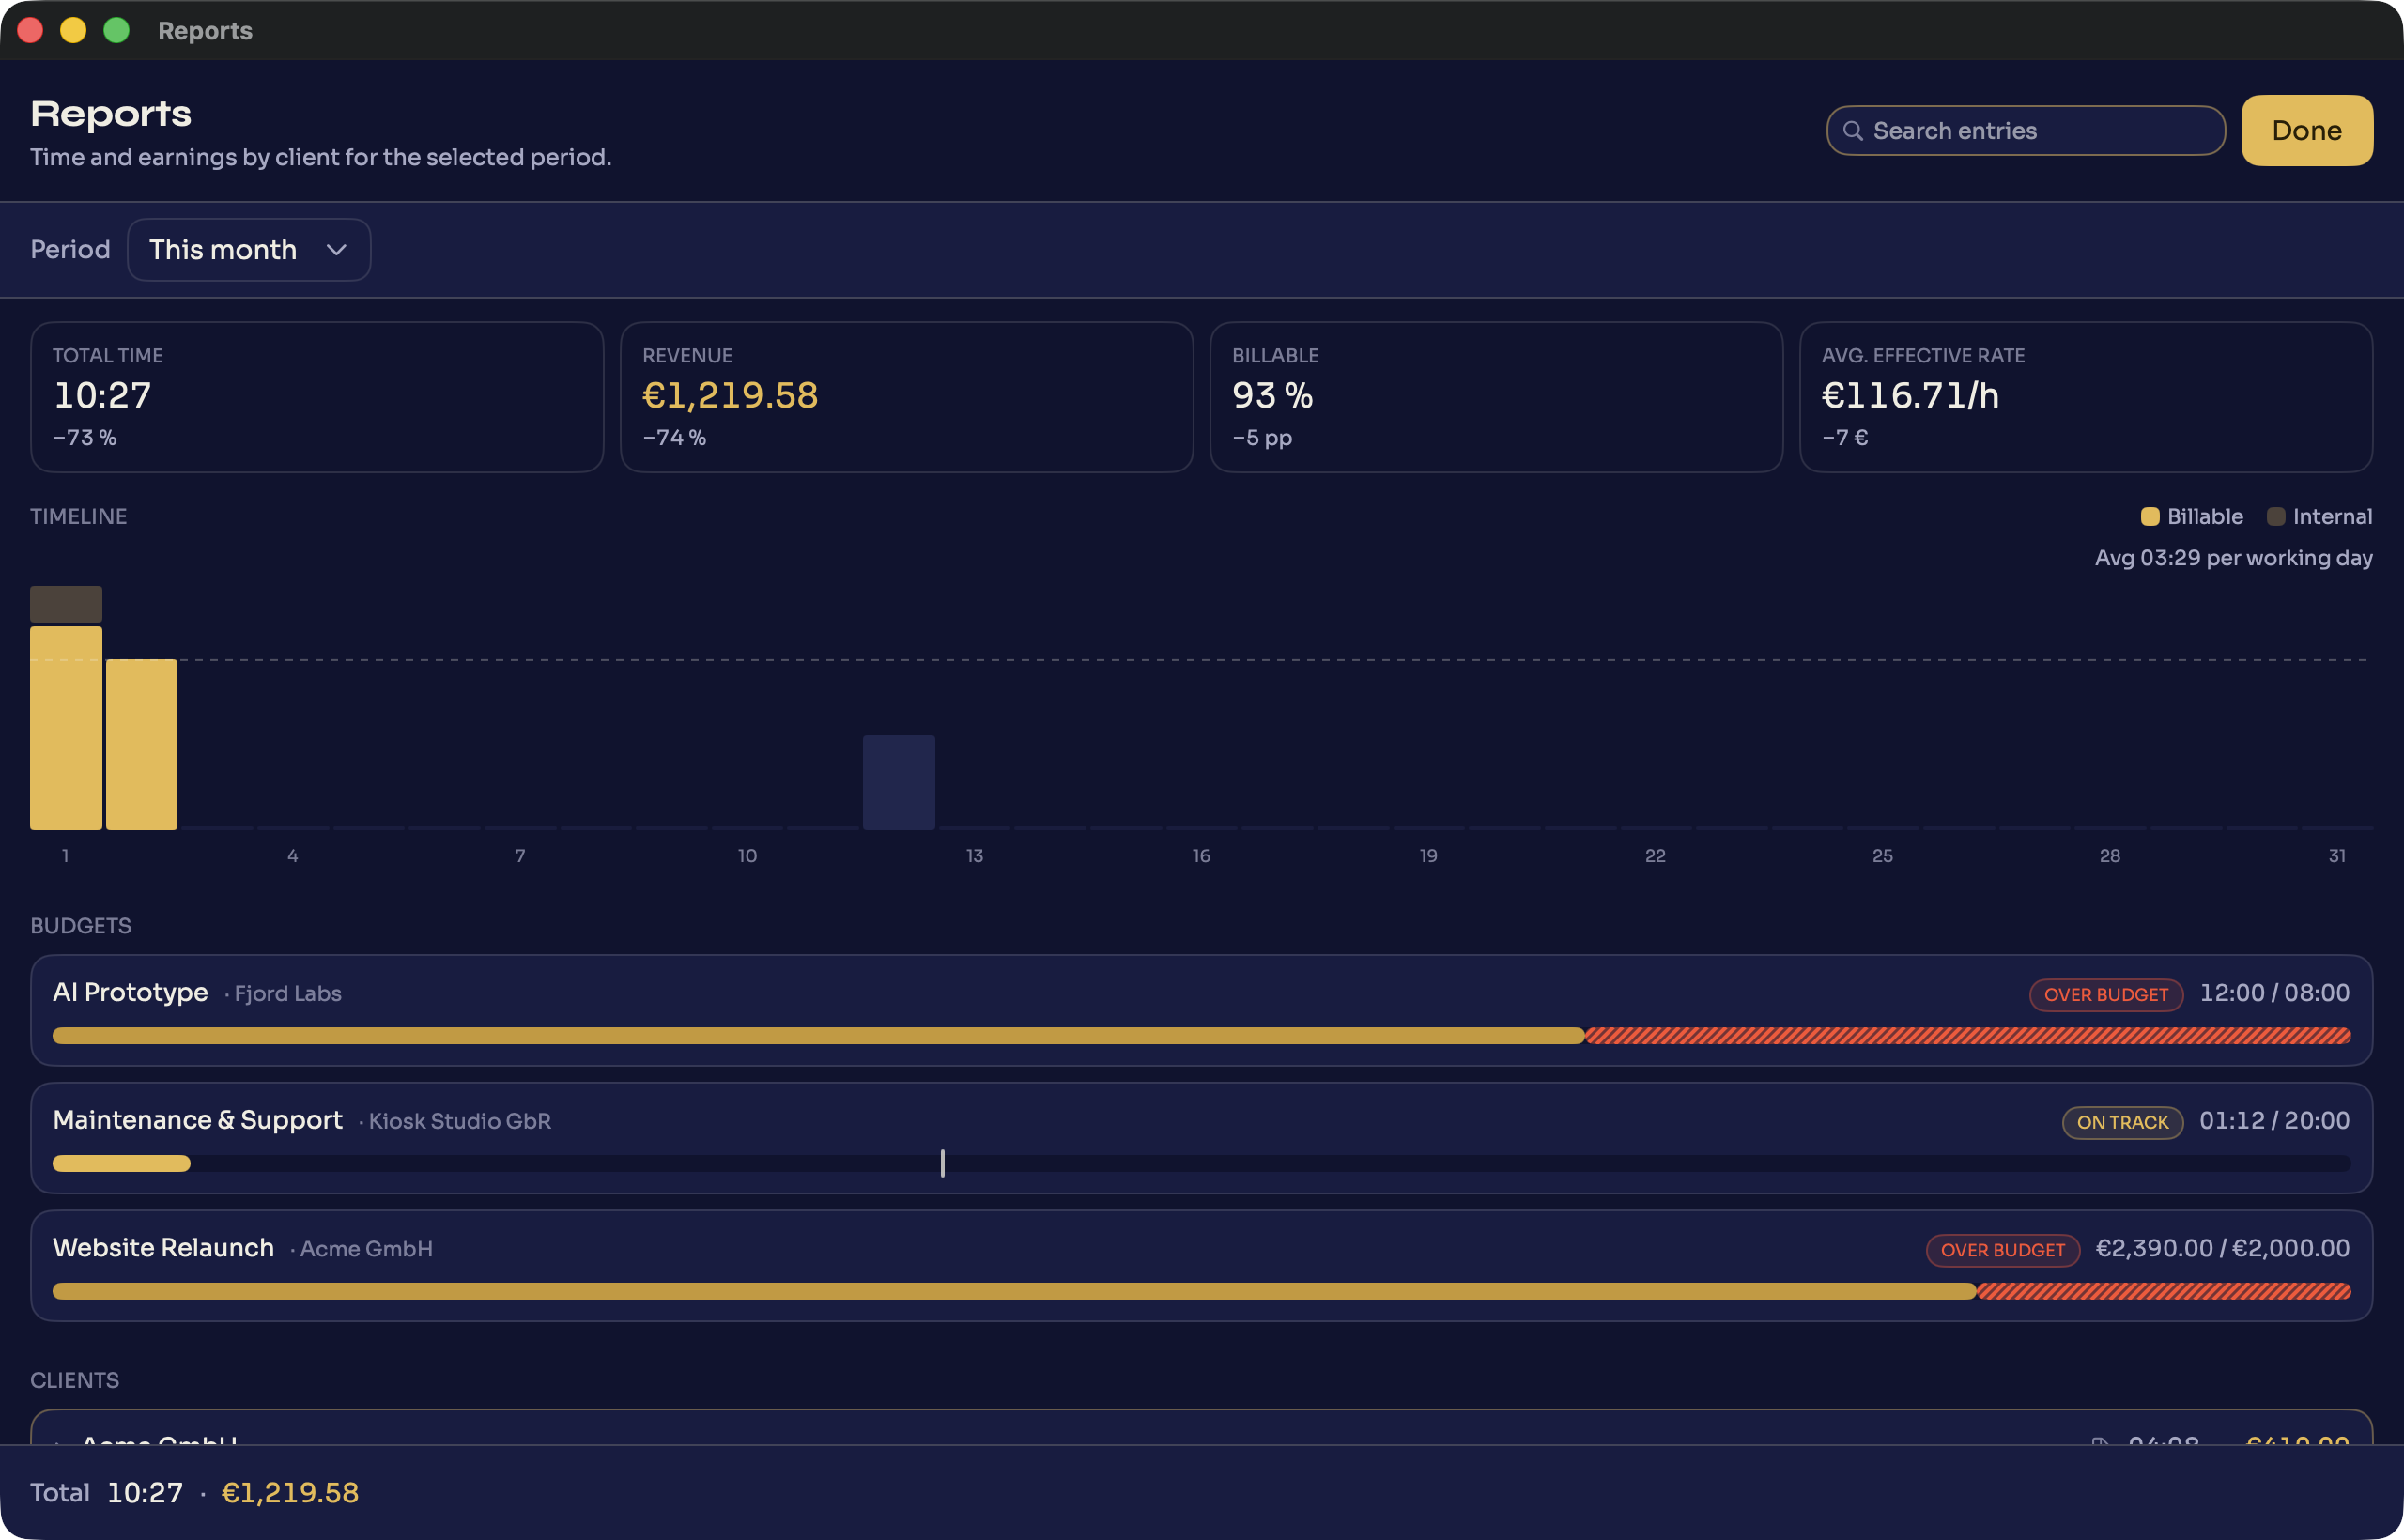
Task: Select the Total Time stat card
Action: pyautogui.click(x=317, y=397)
